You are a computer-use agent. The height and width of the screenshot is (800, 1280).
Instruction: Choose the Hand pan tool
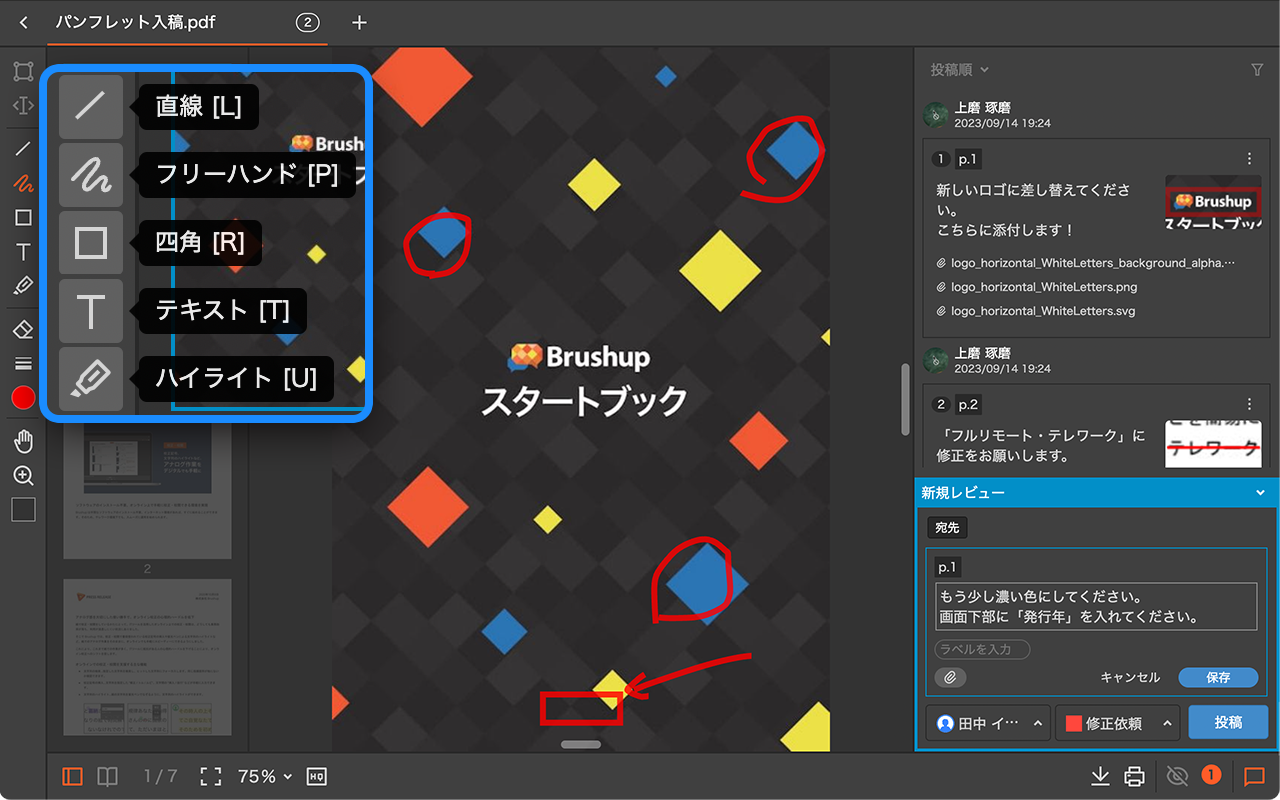tap(23, 441)
